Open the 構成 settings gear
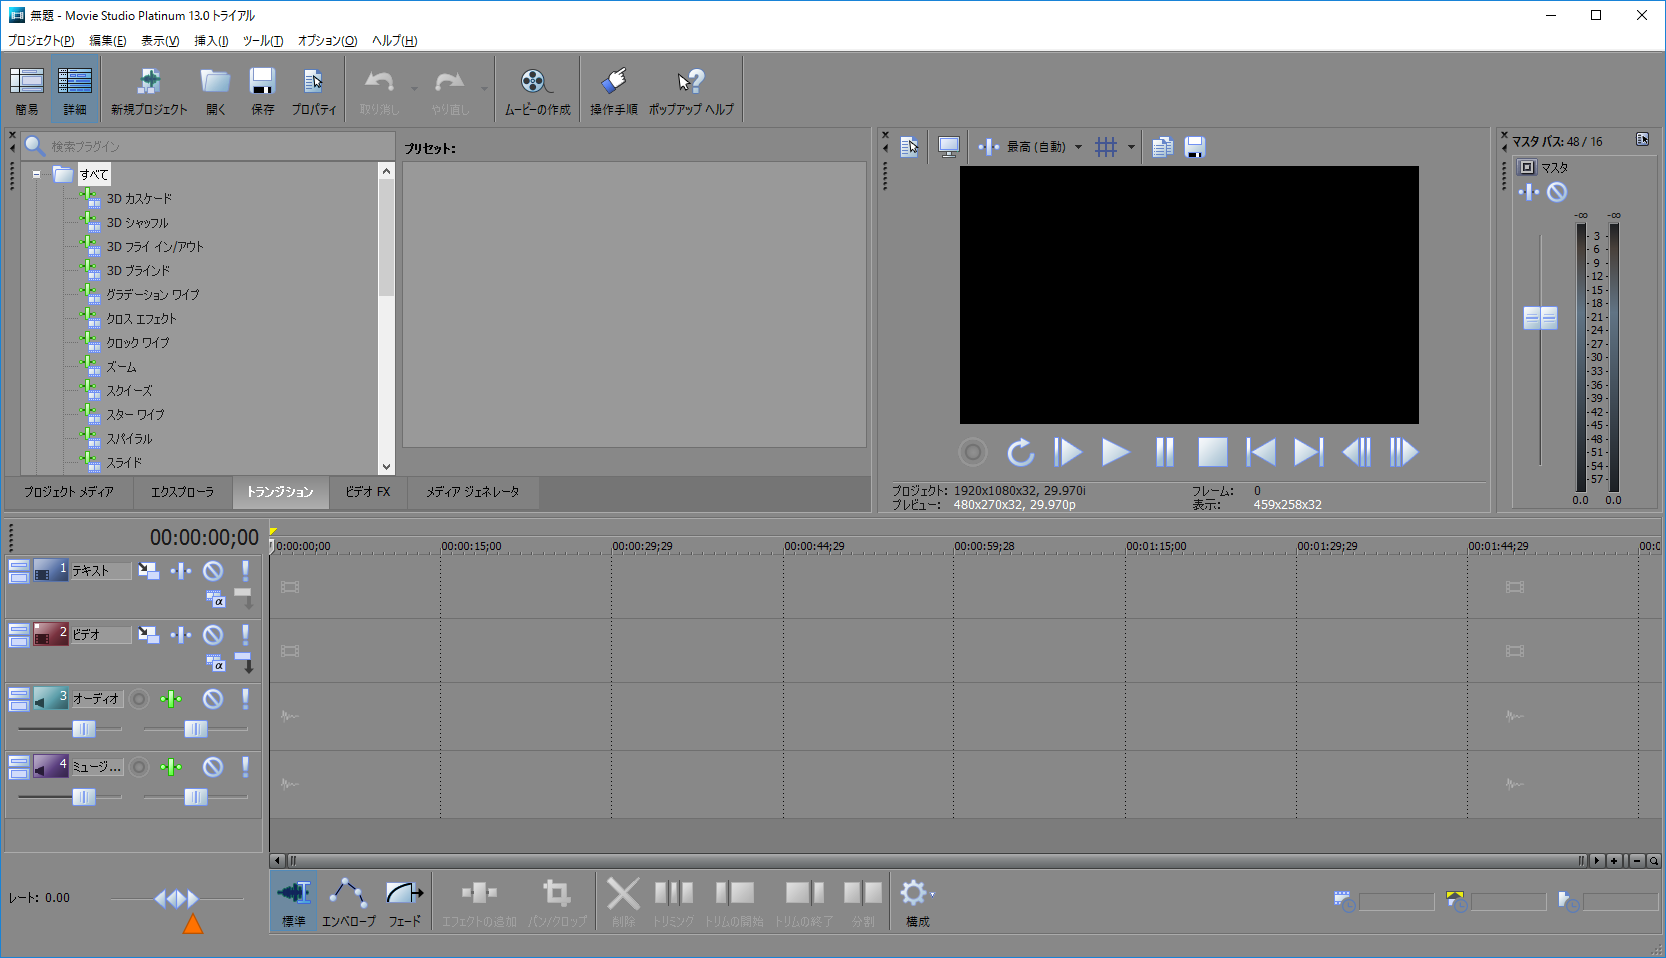The image size is (1666, 958). coord(917,901)
